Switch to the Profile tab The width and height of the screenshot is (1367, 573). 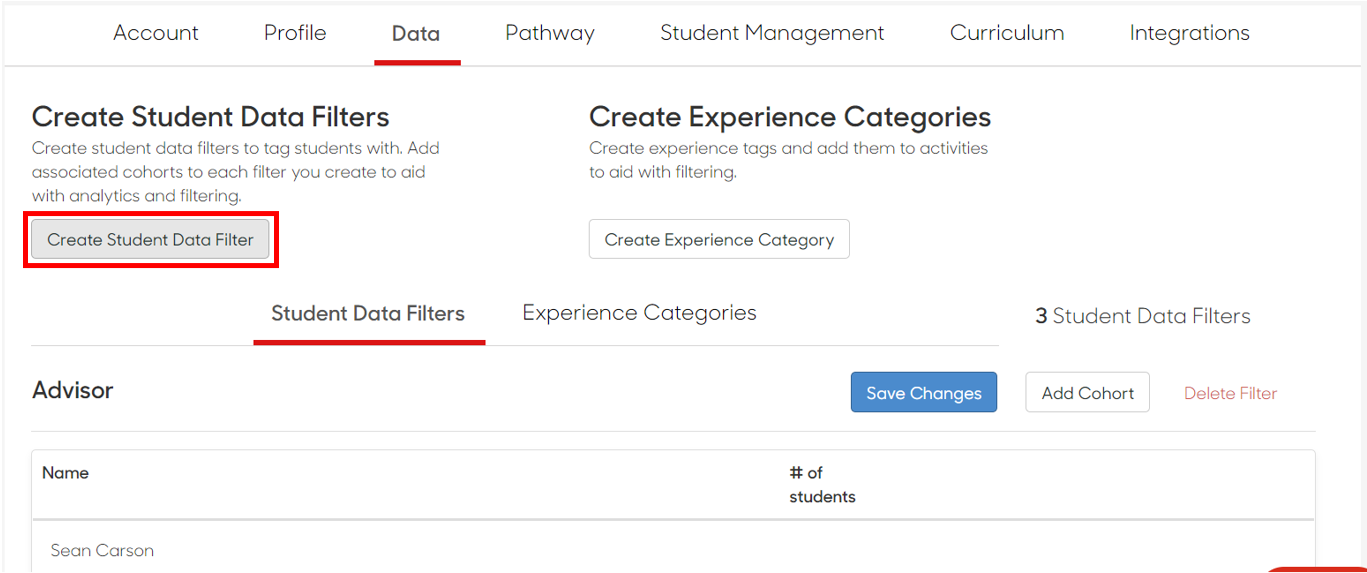(295, 33)
